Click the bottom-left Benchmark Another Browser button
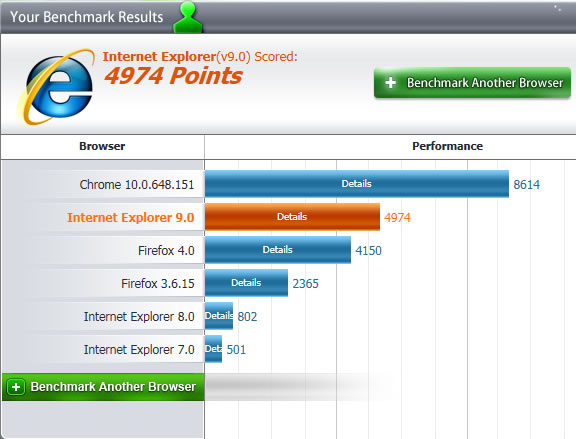Image resolution: width=576 pixels, height=439 pixels. pos(103,387)
